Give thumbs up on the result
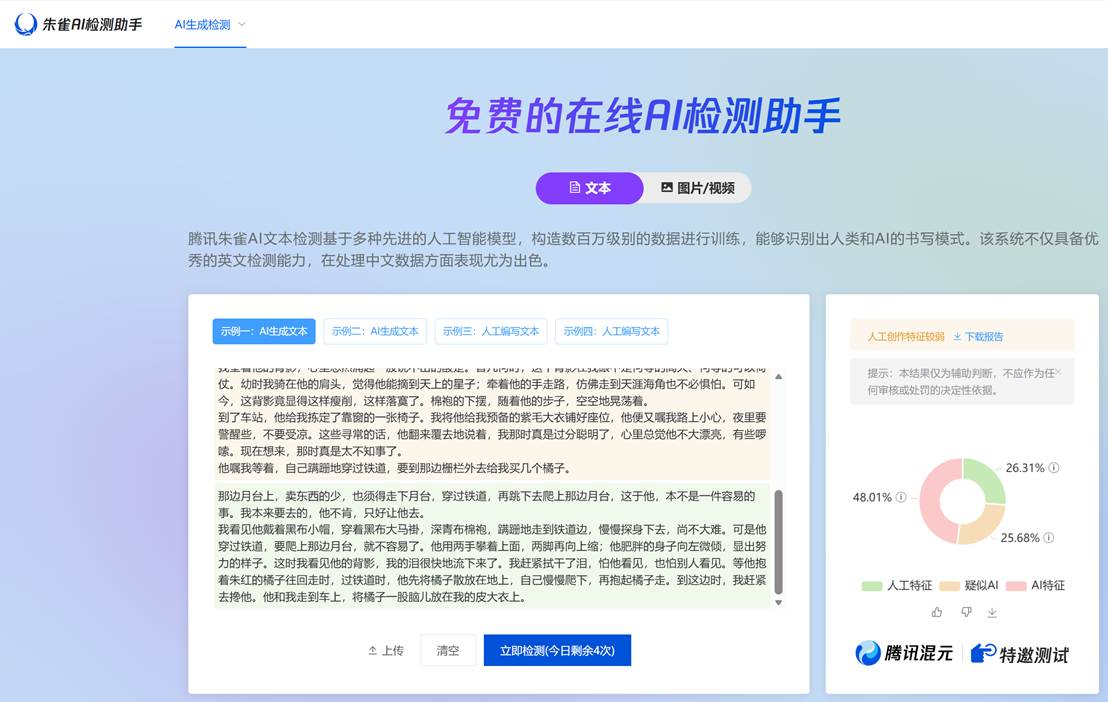The height and width of the screenshot is (702, 1108). click(937, 612)
